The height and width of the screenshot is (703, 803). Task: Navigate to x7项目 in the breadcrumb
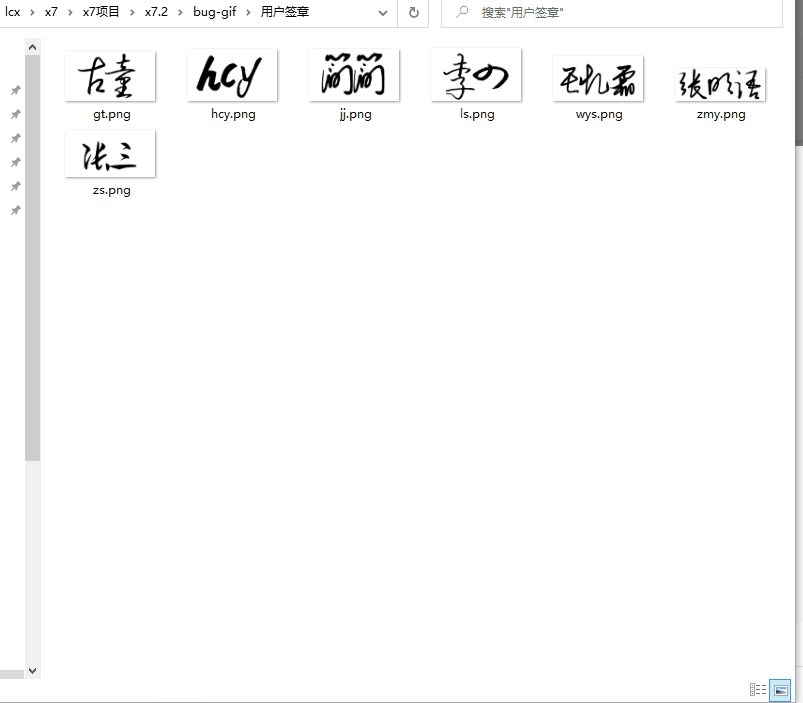[x=101, y=12]
